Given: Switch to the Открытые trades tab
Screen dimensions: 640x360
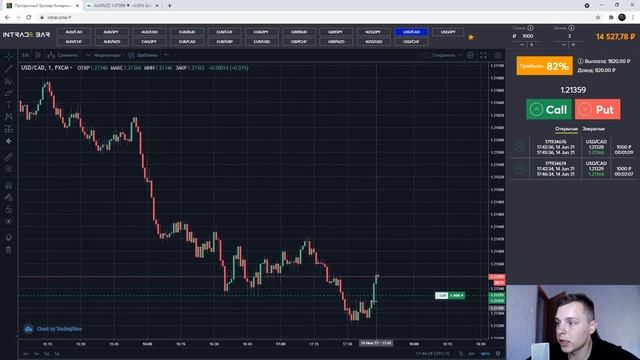Looking at the screenshot, I should point(566,129).
